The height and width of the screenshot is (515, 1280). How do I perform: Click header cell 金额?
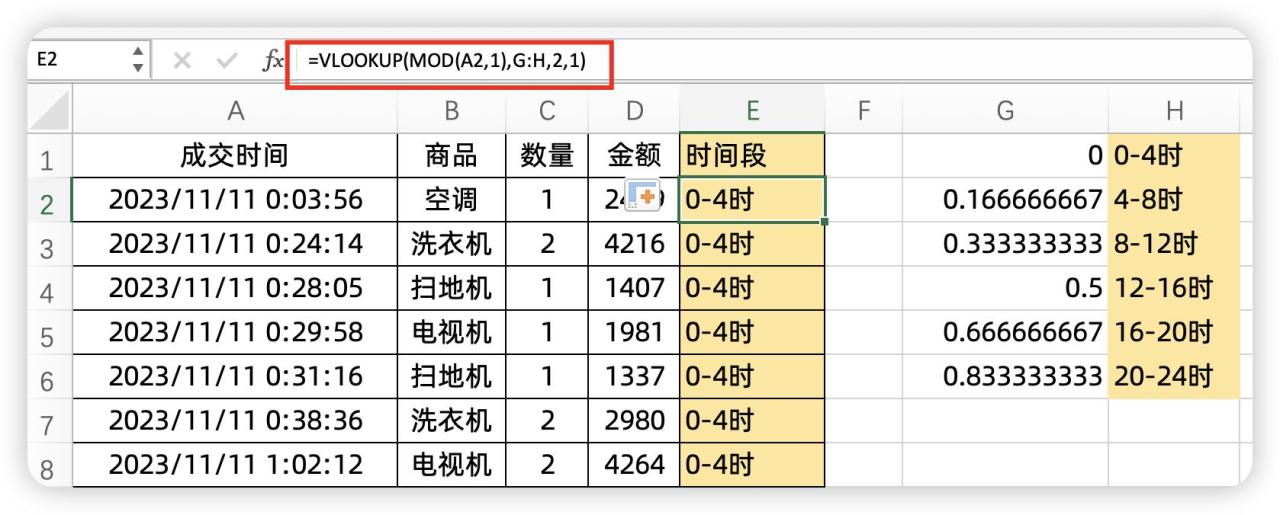(x=634, y=154)
